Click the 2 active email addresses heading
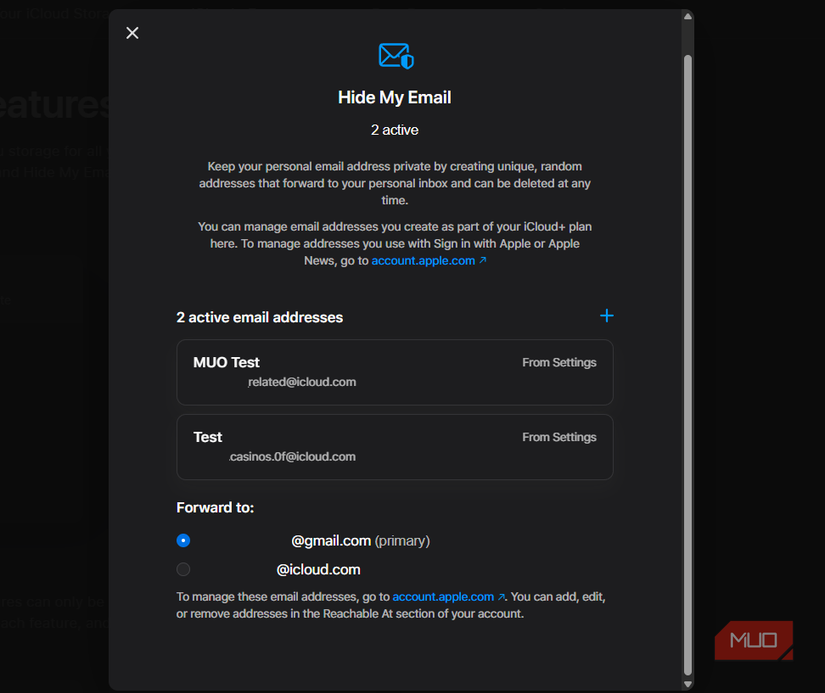The image size is (825, 693). click(x=259, y=317)
